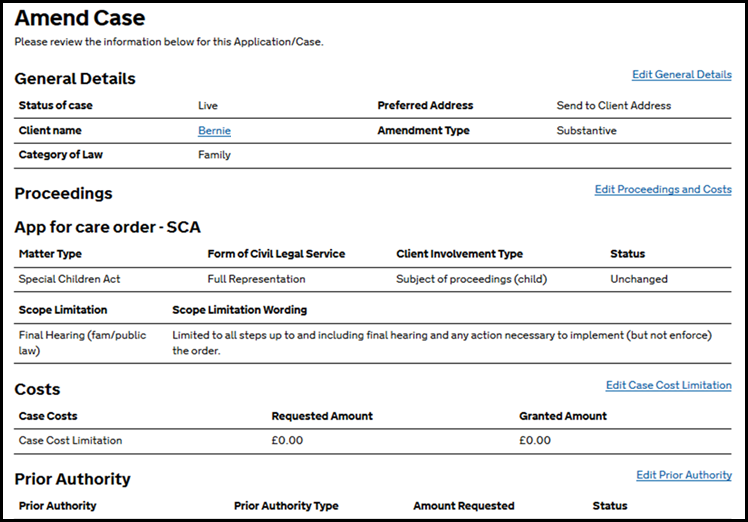Click the General Details section heading
Viewport: 748px width, 522px height.
pos(75,79)
